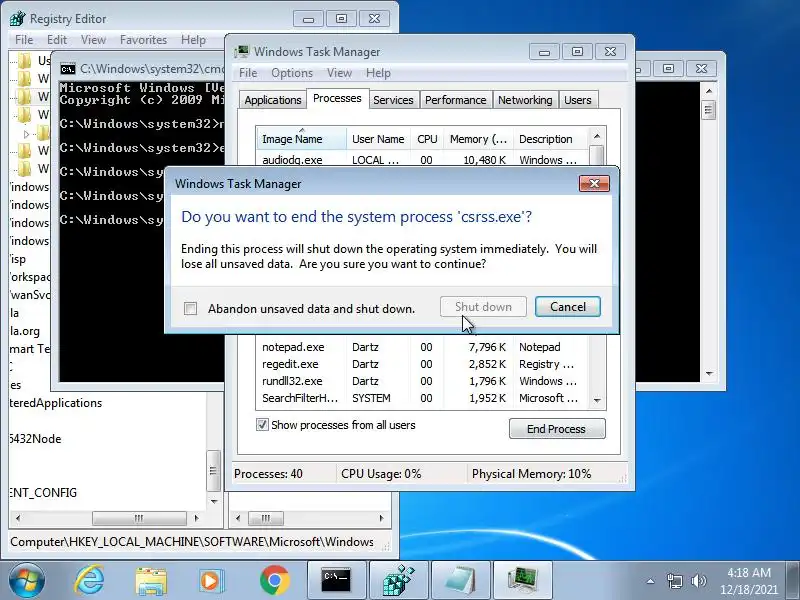
Task: Launch Internet Explorer from taskbar
Action: pyautogui.click(x=89, y=581)
